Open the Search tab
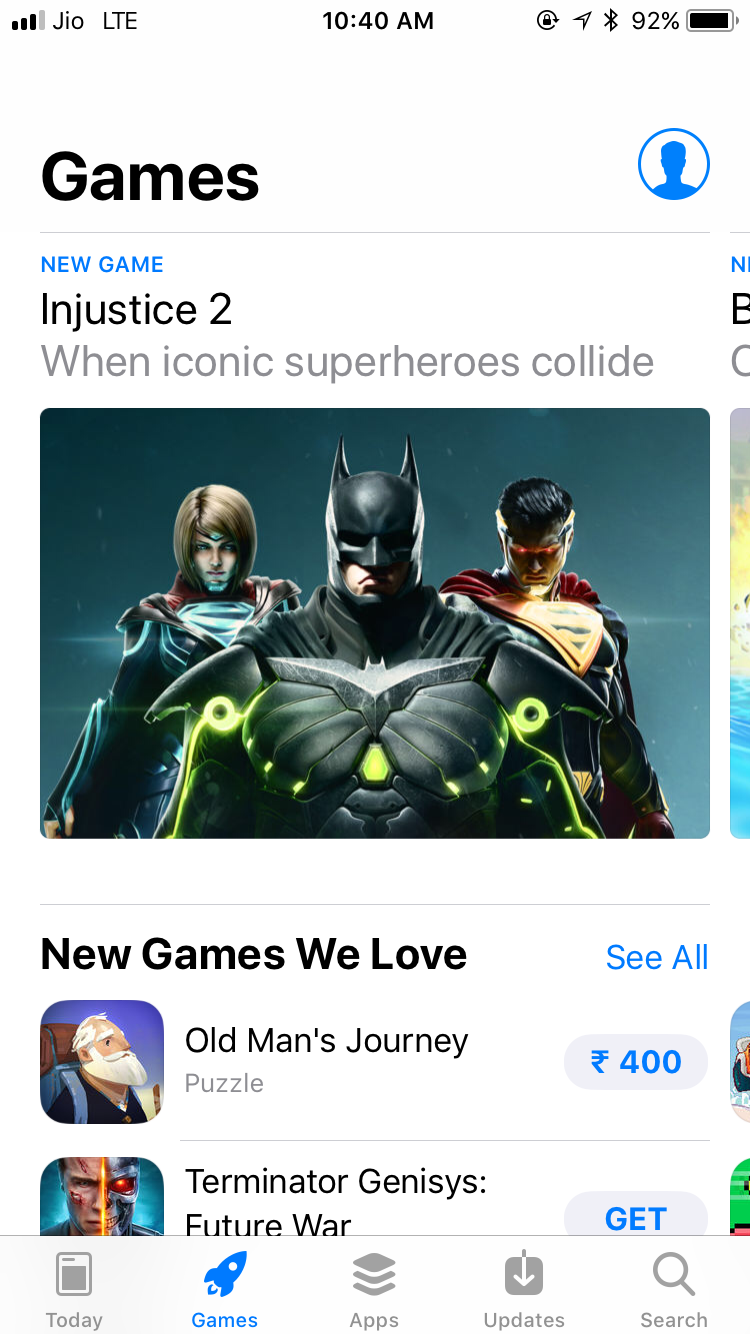The height and width of the screenshot is (1334, 750). coord(674,1290)
